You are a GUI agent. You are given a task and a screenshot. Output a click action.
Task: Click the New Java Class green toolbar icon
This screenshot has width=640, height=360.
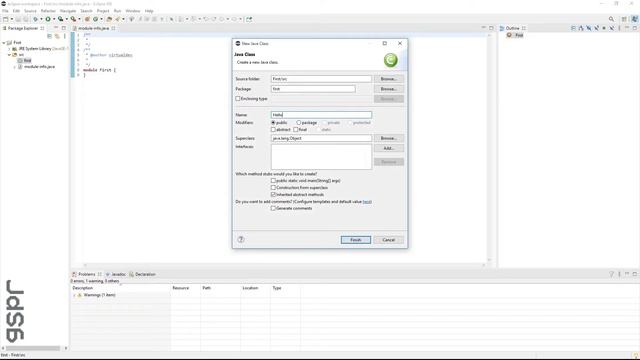click(96, 19)
